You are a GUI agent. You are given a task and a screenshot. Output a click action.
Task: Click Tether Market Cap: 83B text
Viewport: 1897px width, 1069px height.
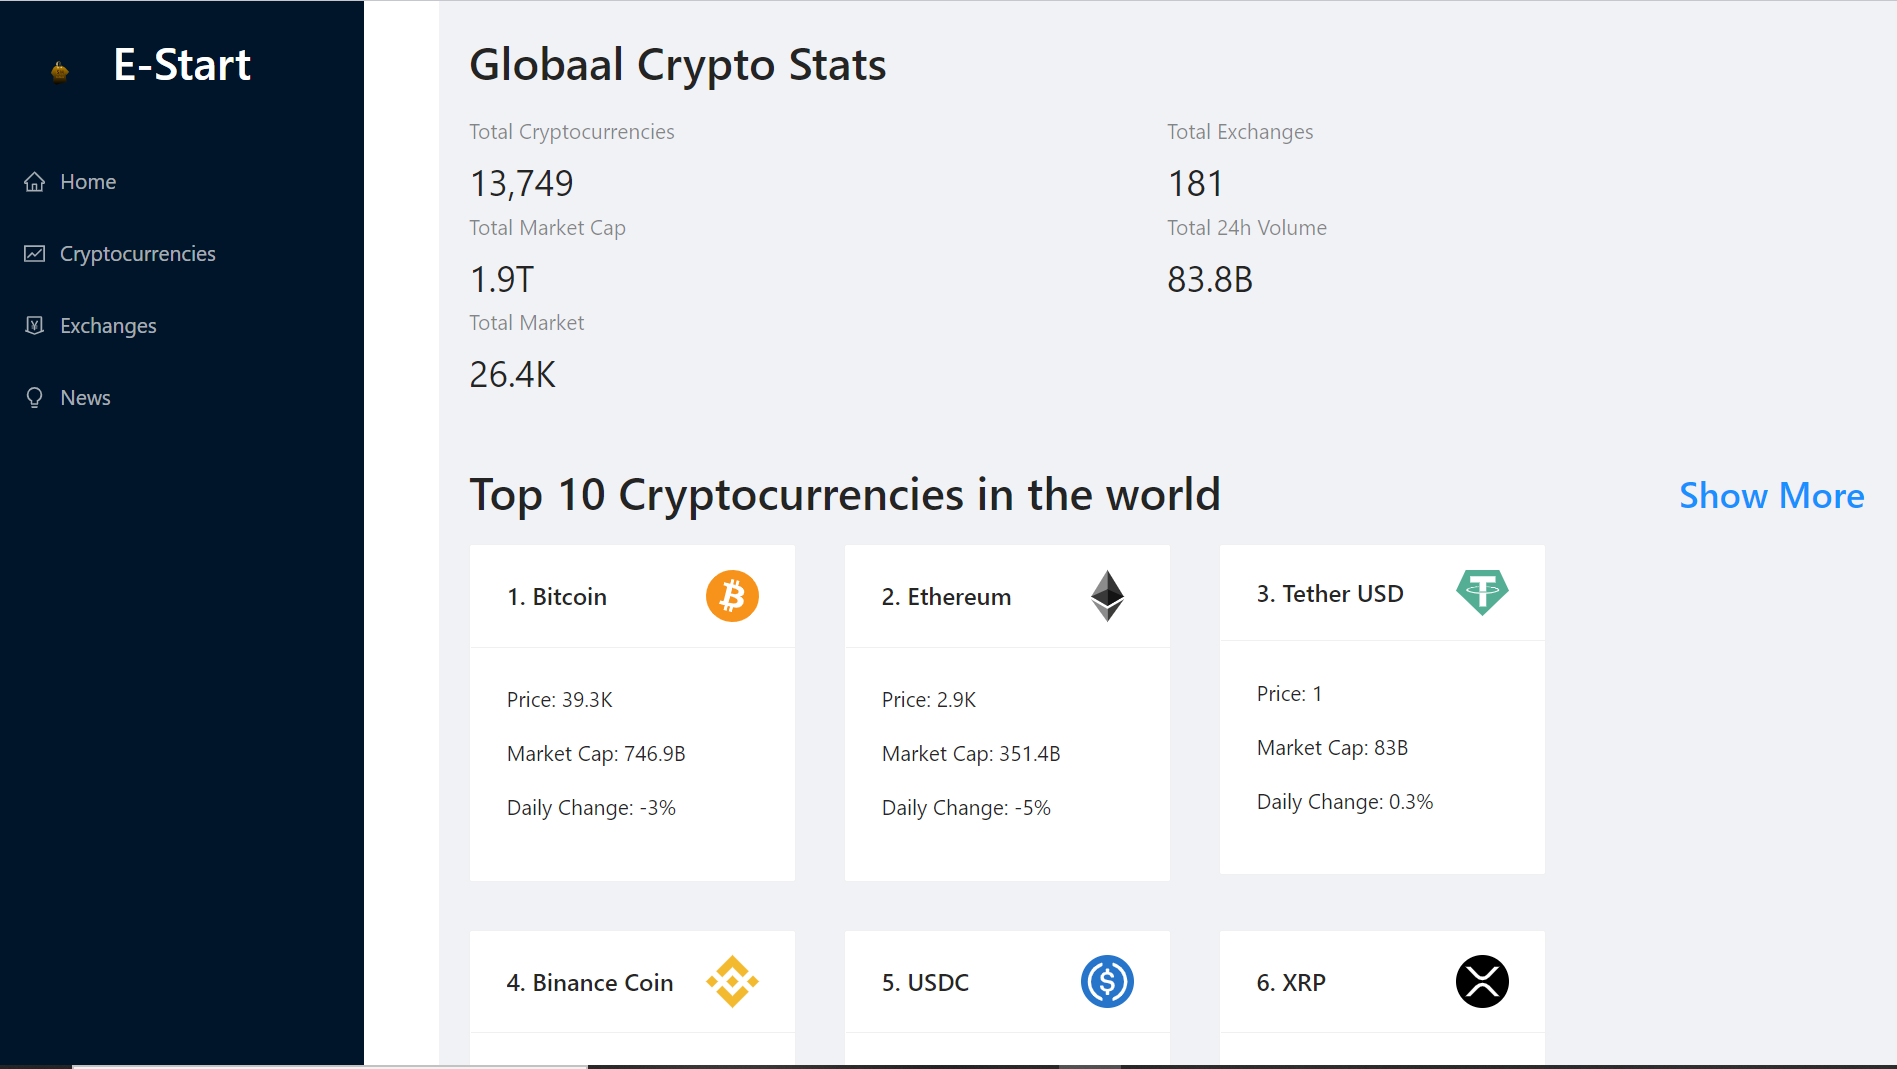[1332, 748]
